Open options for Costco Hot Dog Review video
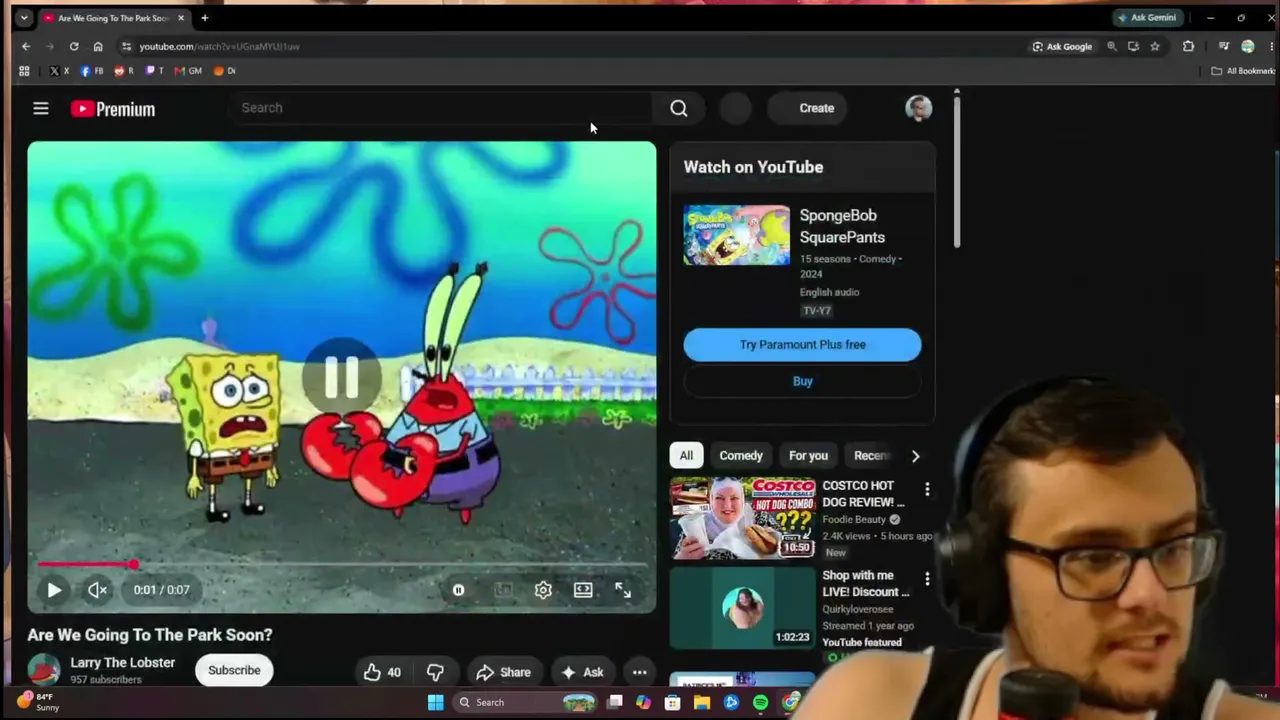Image resolution: width=1280 pixels, height=720 pixels. pyautogui.click(x=927, y=489)
